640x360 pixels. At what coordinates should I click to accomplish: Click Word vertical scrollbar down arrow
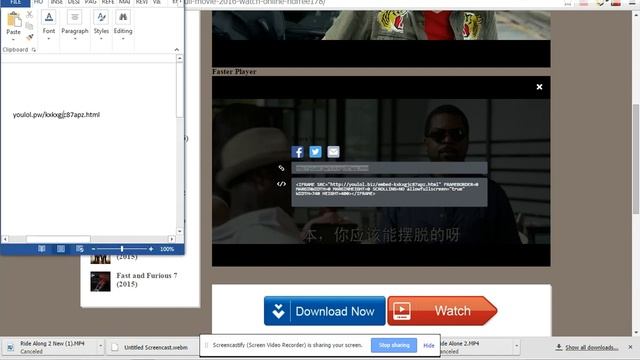(180, 231)
